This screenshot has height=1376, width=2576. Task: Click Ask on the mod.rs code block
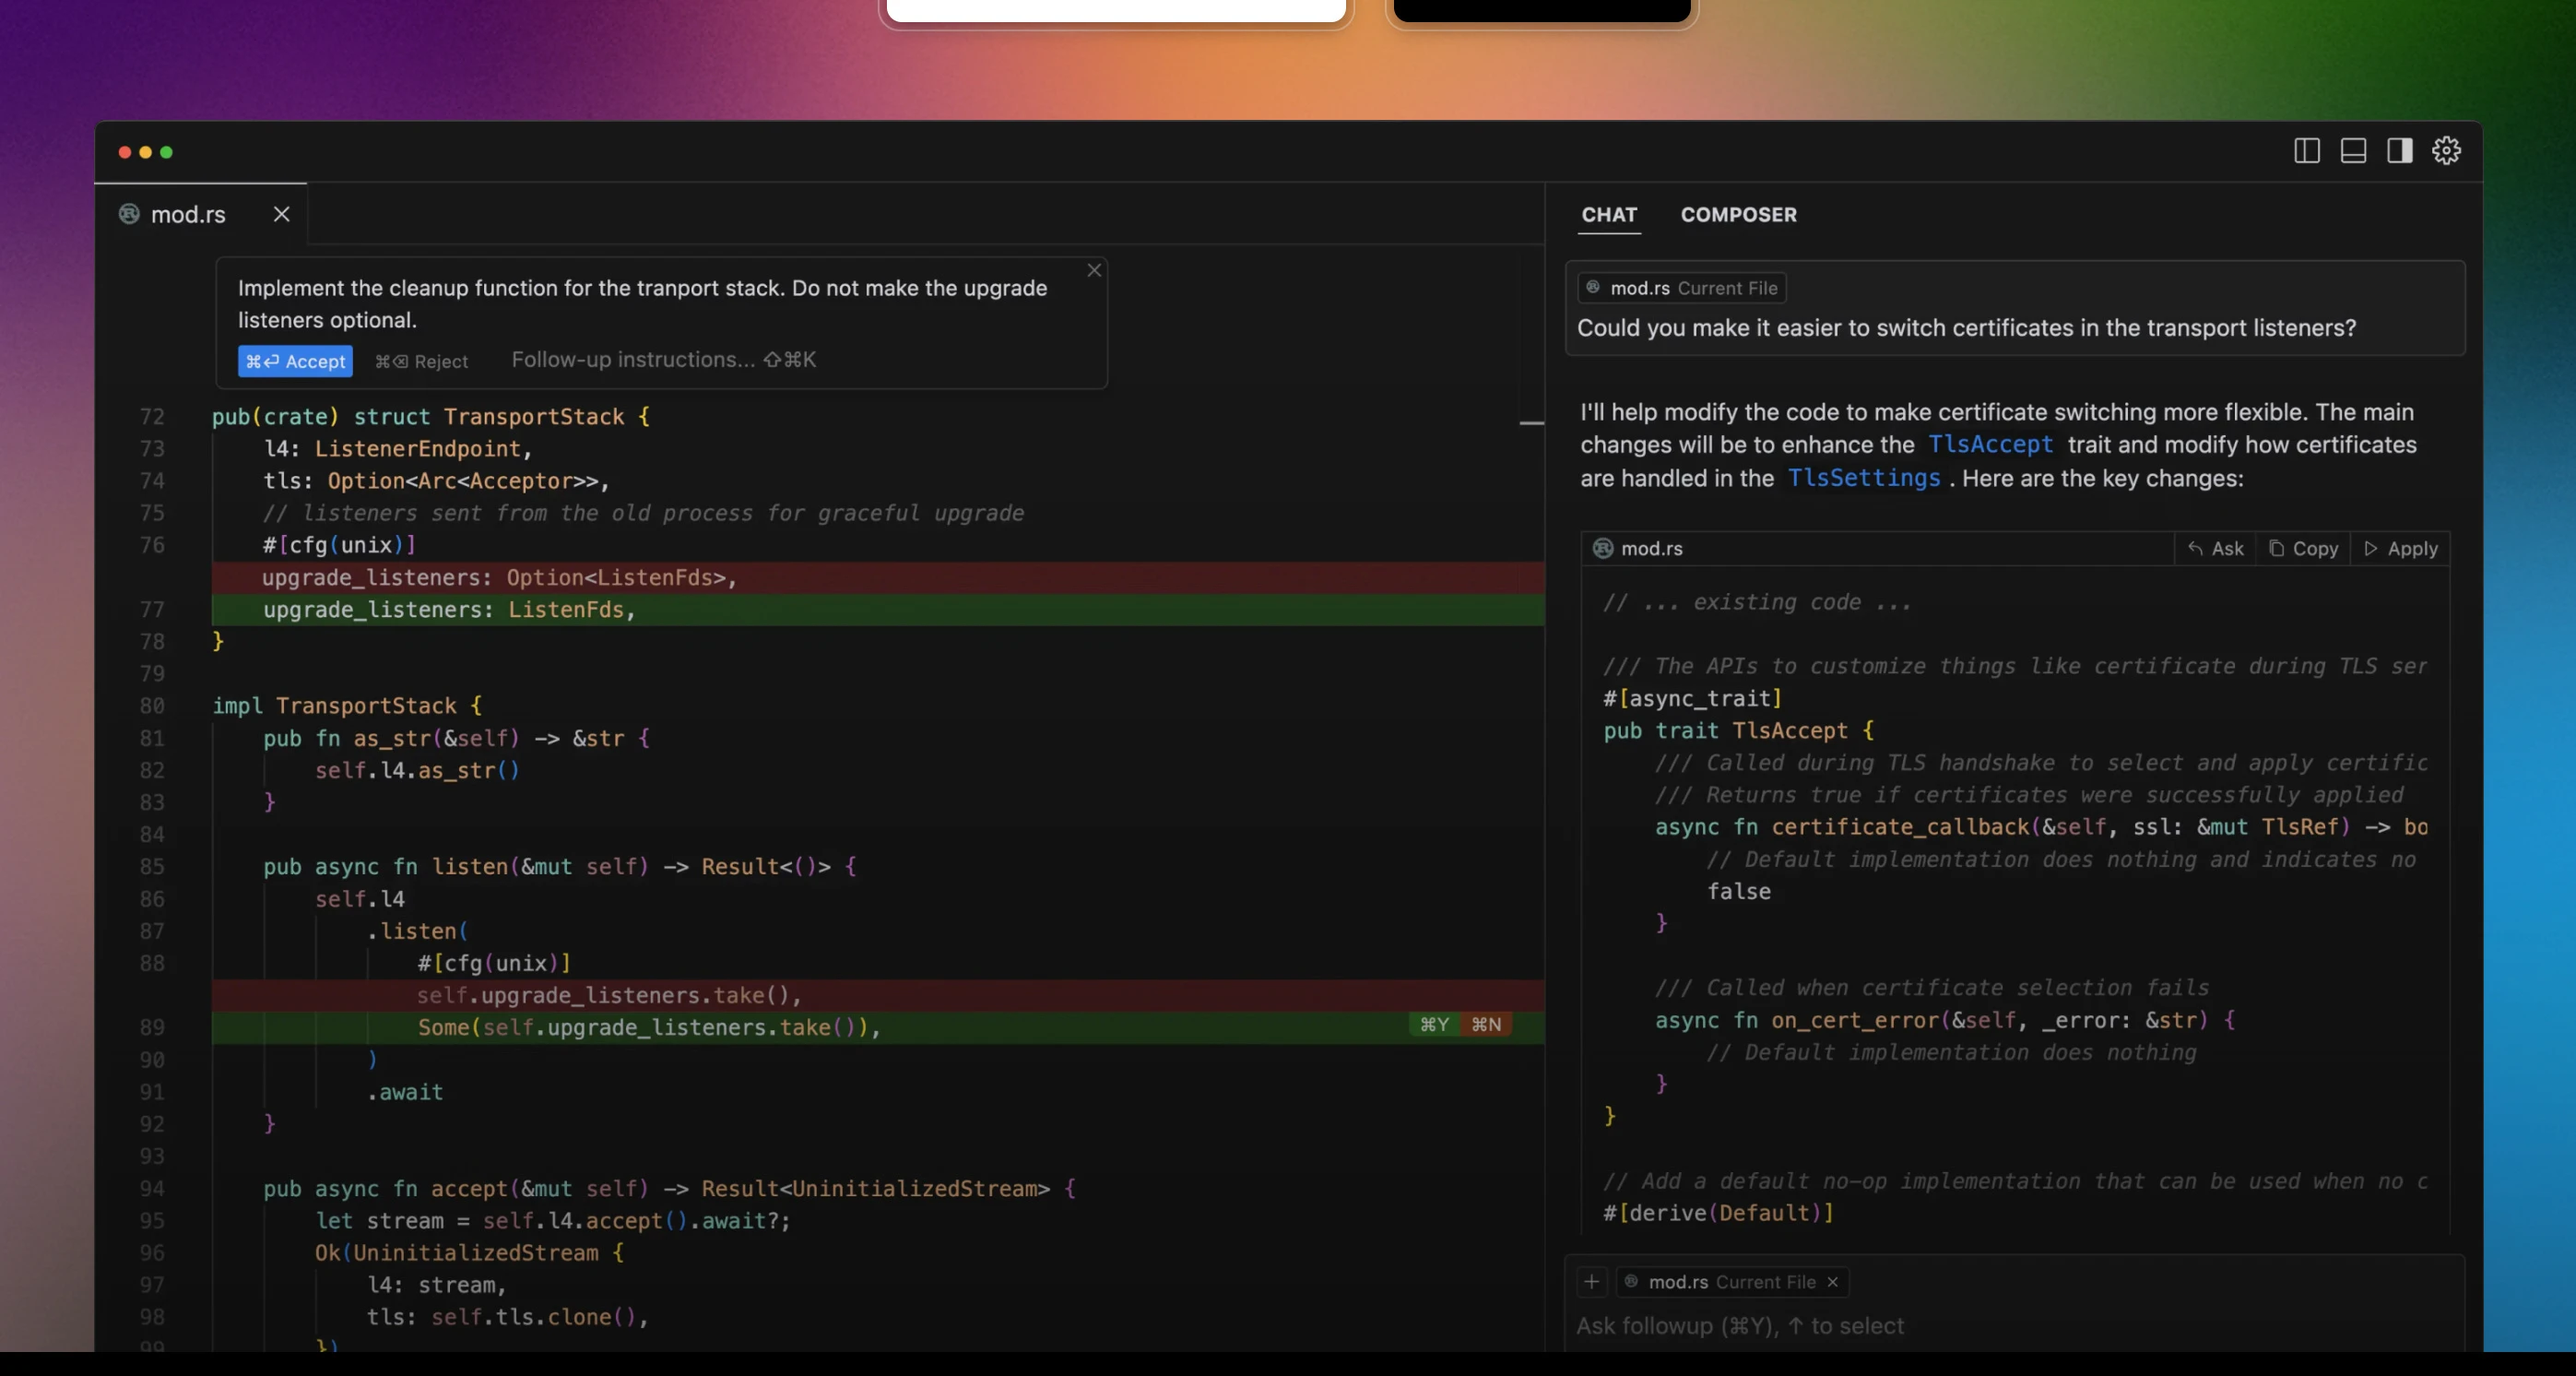pyautogui.click(x=2215, y=548)
